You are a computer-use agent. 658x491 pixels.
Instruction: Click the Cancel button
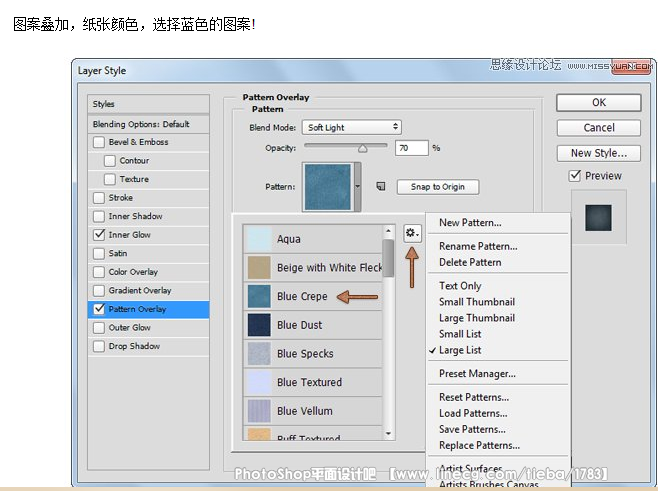pyautogui.click(x=599, y=128)
